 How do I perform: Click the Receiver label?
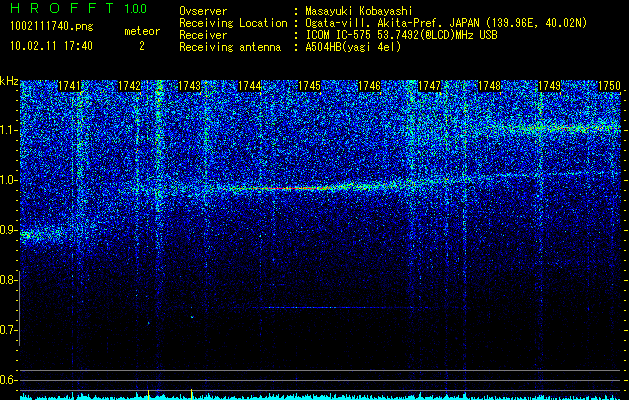[x=203, y=35]
